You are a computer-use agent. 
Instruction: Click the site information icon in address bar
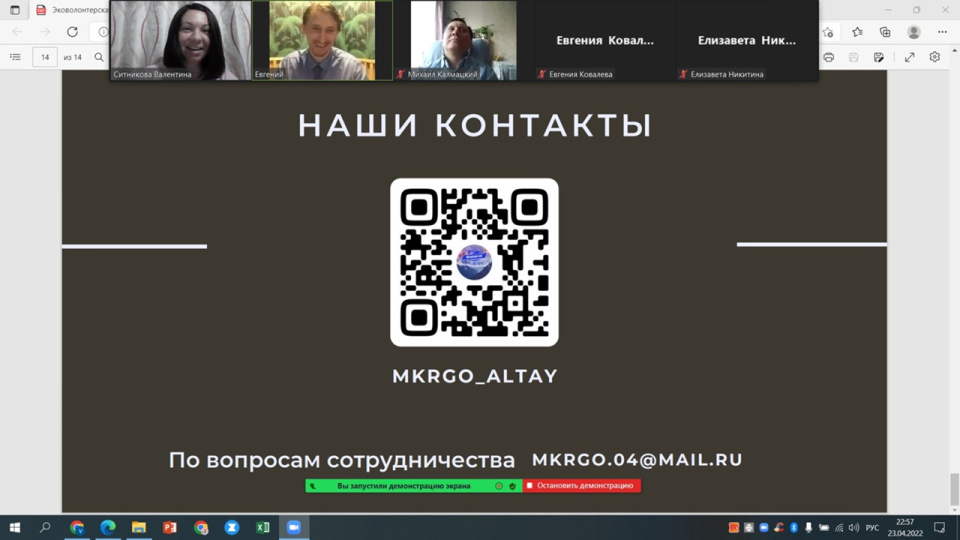coord(103,32)
